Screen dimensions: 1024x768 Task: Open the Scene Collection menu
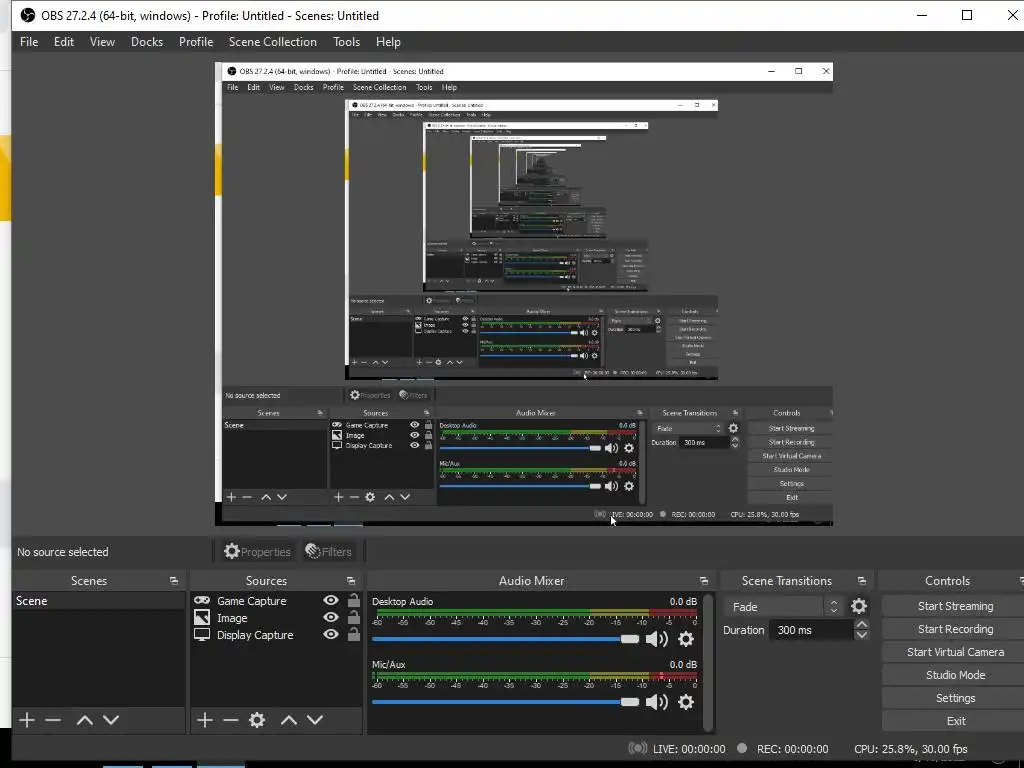coord(272,42)
